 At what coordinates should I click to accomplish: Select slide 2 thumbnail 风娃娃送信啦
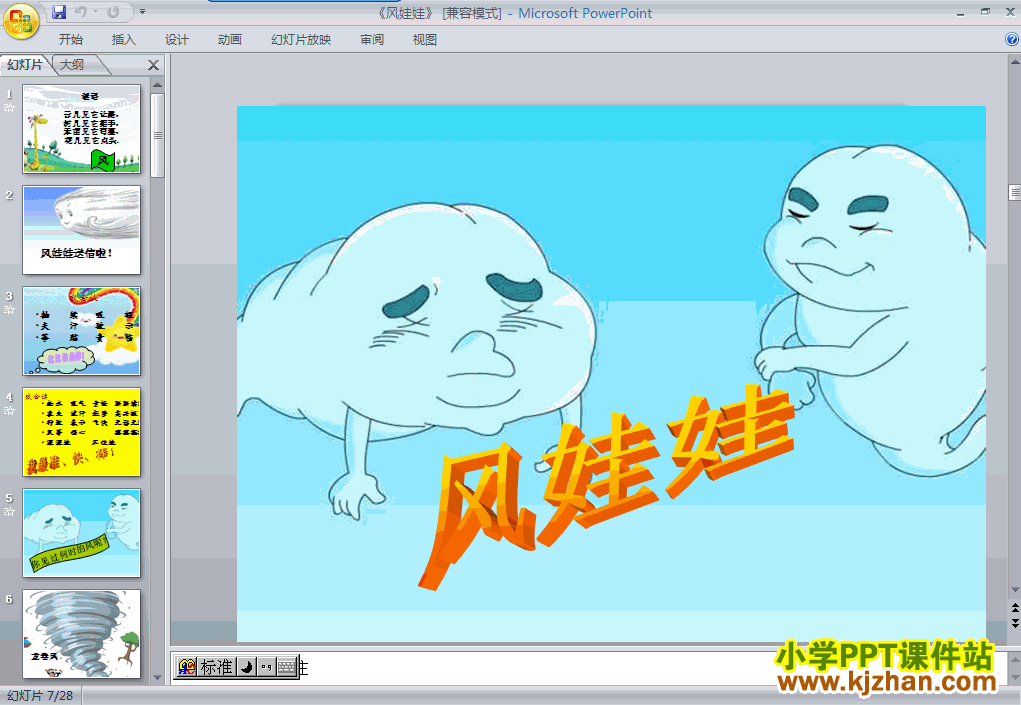(81, 230)
